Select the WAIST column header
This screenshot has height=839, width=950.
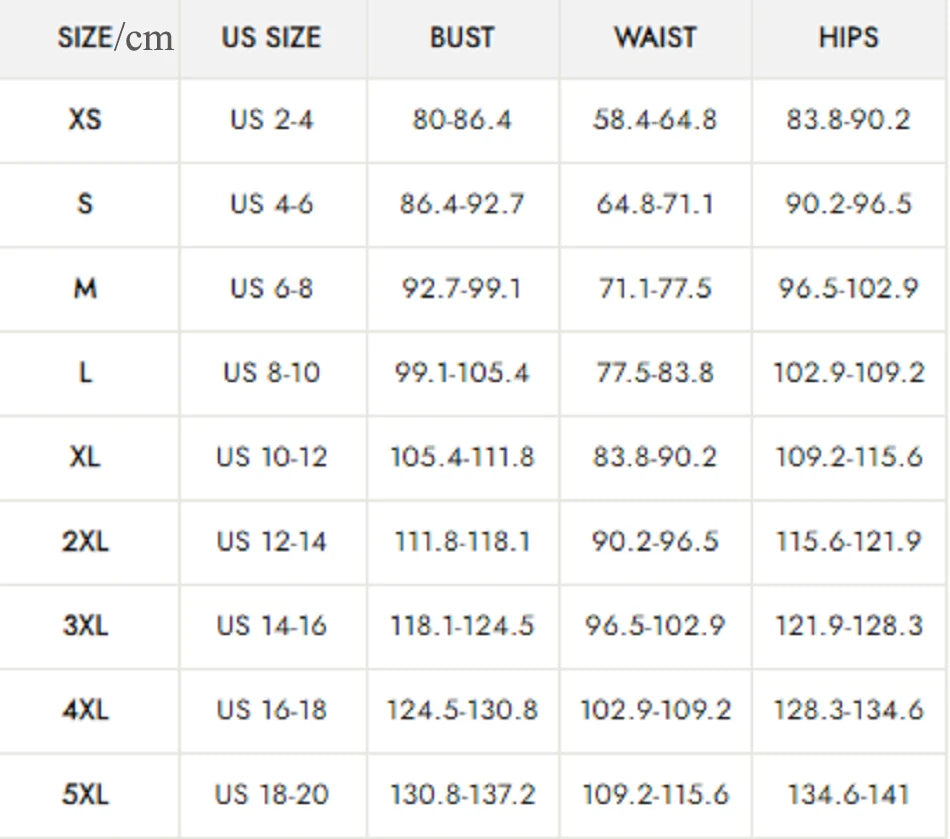click(x=655, y=38)
